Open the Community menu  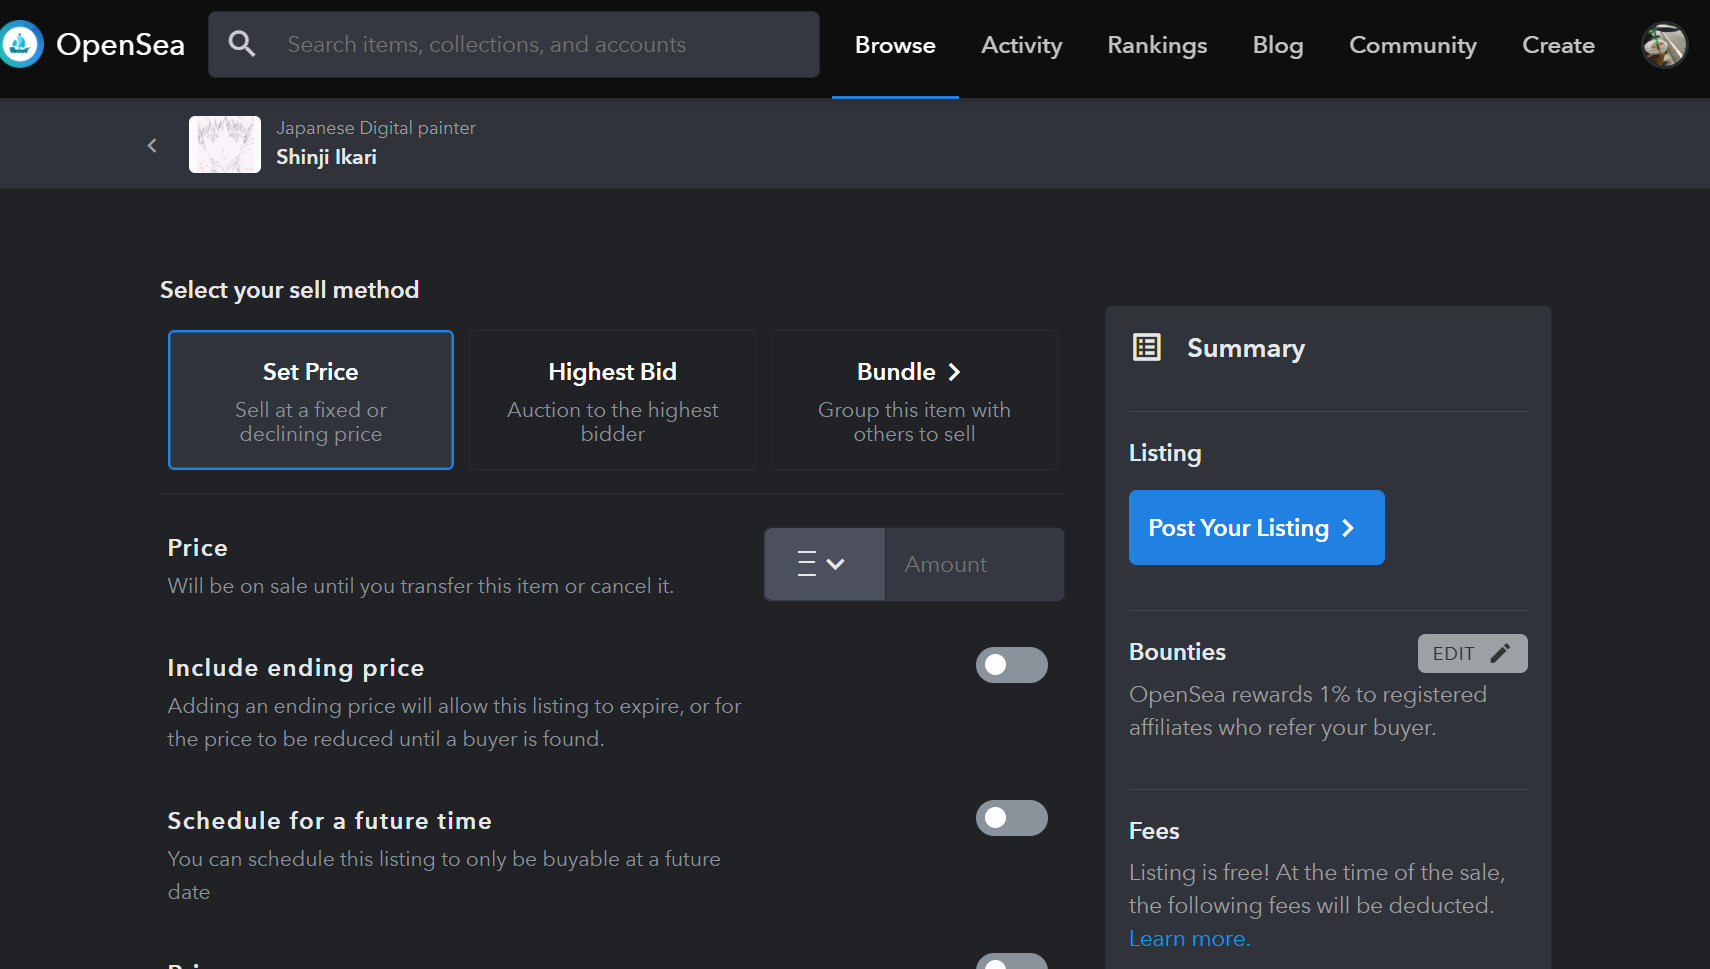click(1413, 45)
